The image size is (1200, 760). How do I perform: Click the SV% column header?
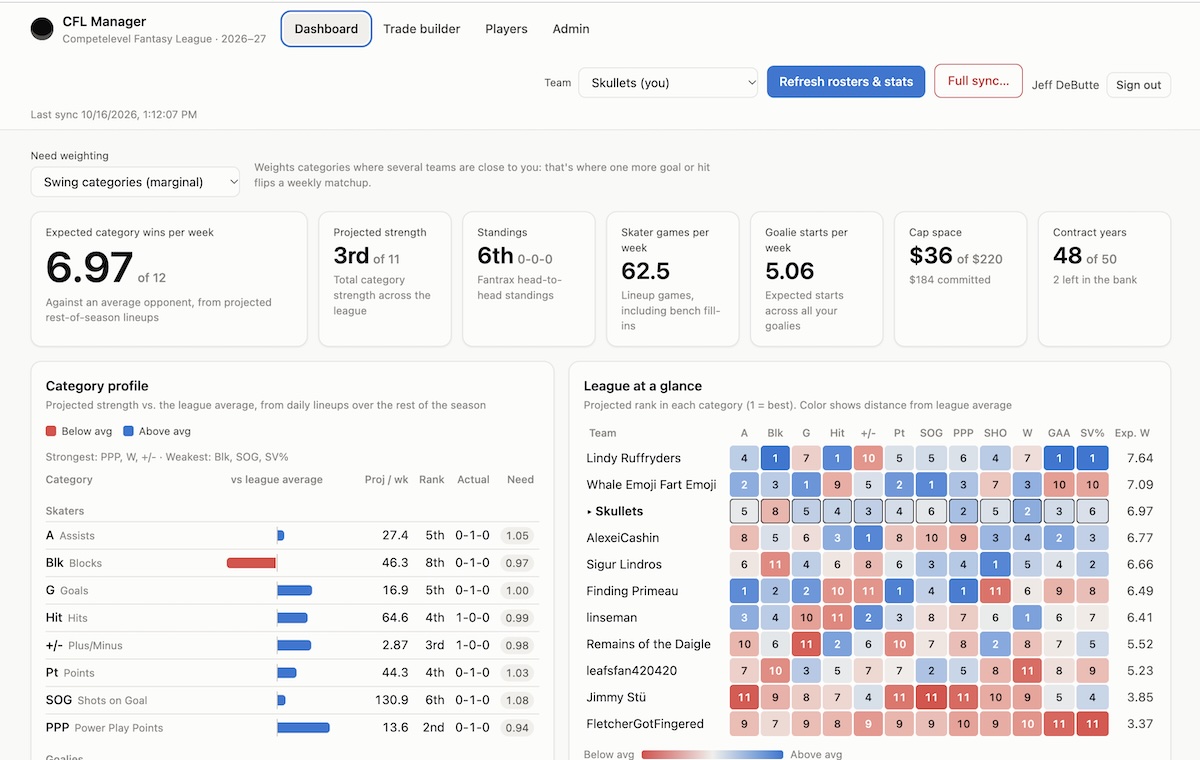1093,433
